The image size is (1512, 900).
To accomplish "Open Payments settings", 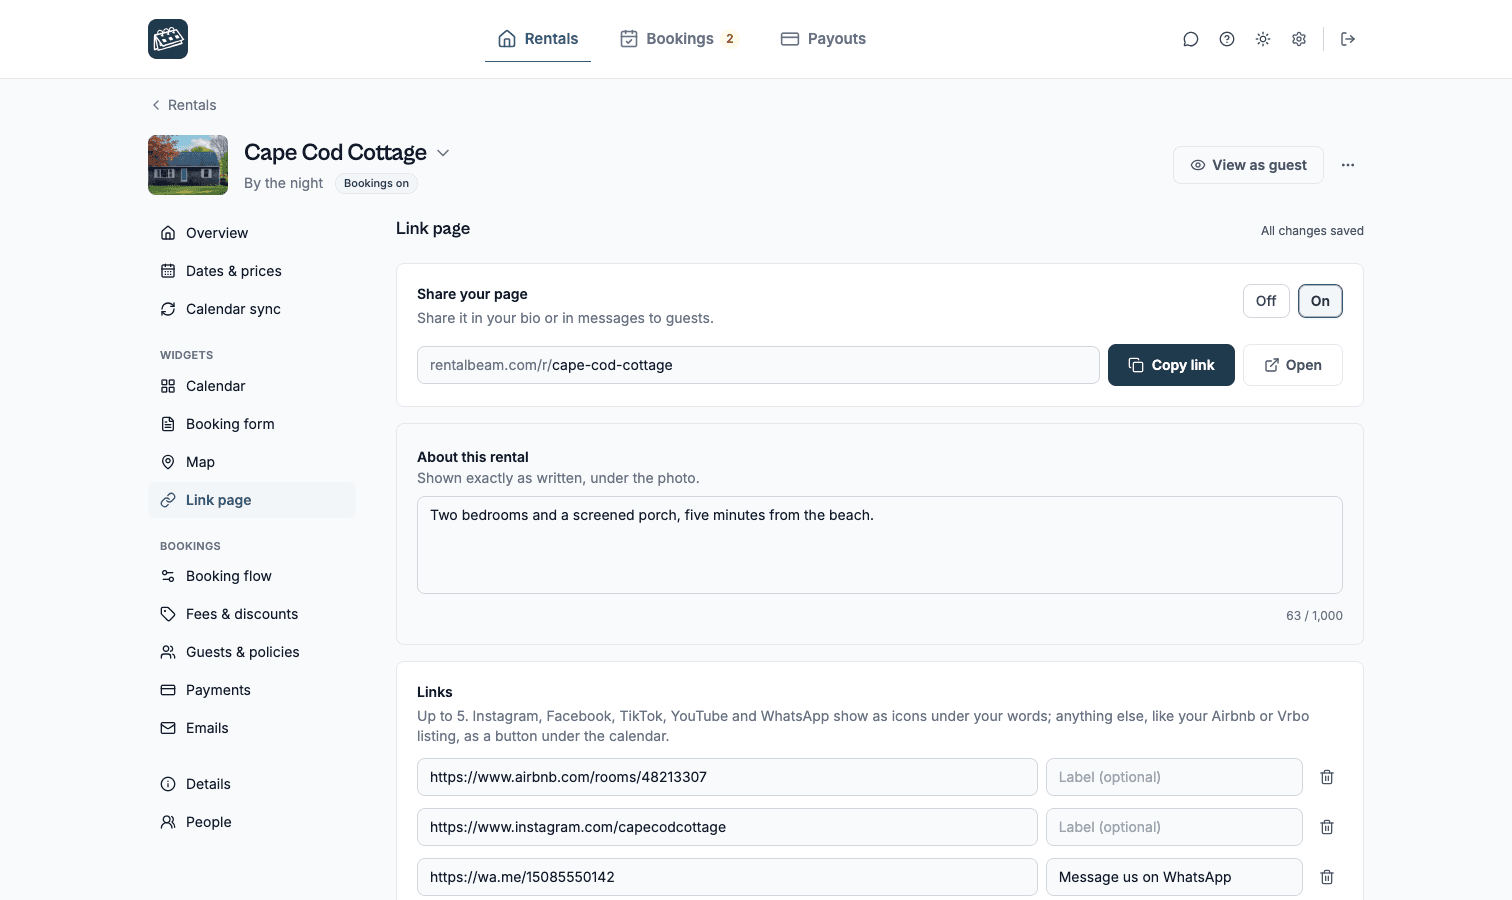I will pos(252,690).
